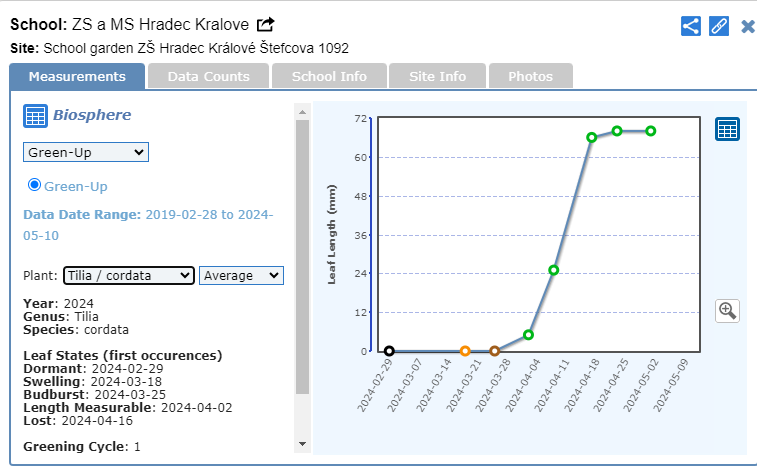The width and height of the screenshot is (757, 472).
Task: Close the school info popup
Action: pyautogui.click(x=747, y=26)
